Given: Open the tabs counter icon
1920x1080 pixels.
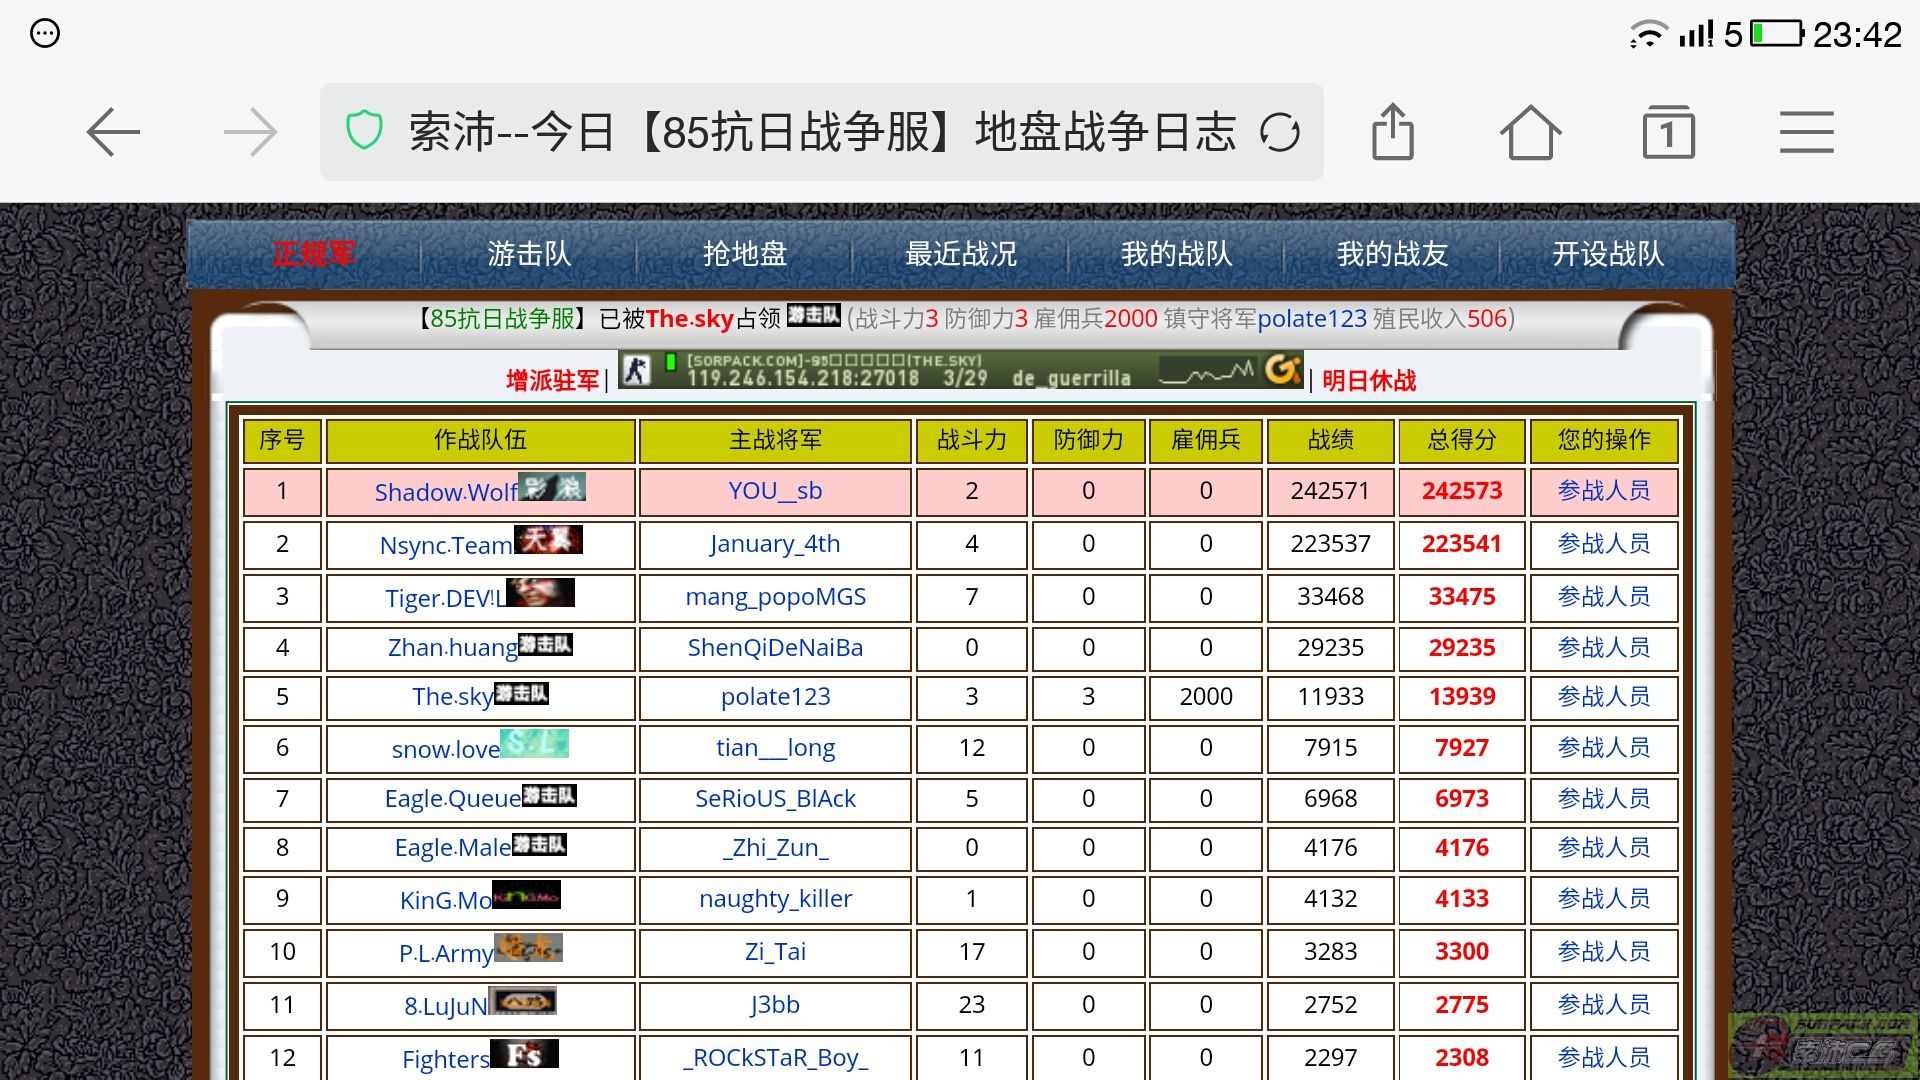Looking at the screenshot, I should (x=1668, y=132).
